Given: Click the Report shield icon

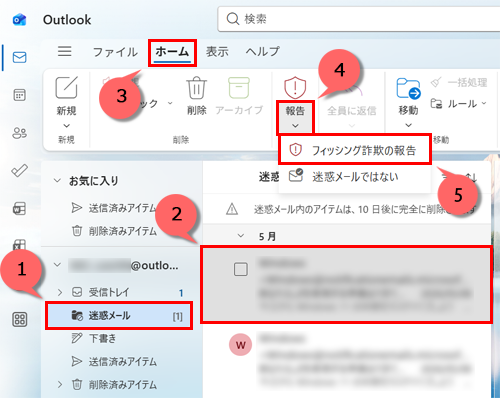Looking at the screenshot, I should (295, 87).
